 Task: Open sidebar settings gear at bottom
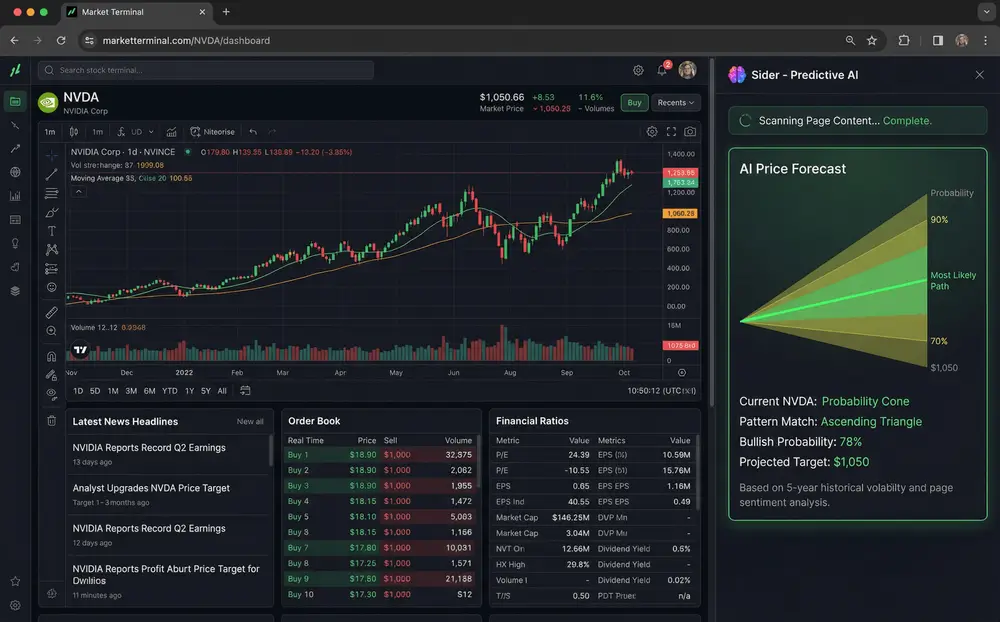click(x=15, y=605)
